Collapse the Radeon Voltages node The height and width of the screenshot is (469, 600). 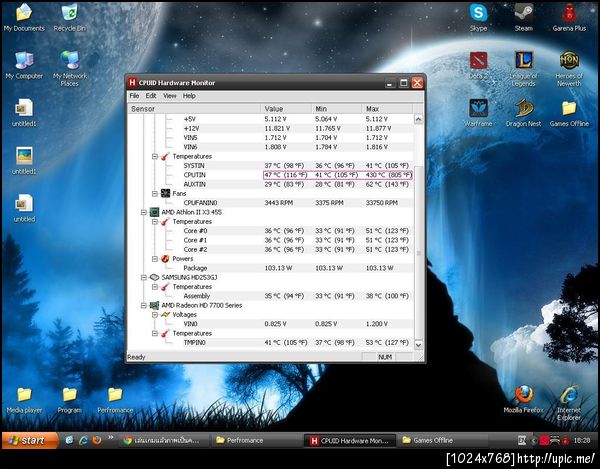(x=155, y=315)
